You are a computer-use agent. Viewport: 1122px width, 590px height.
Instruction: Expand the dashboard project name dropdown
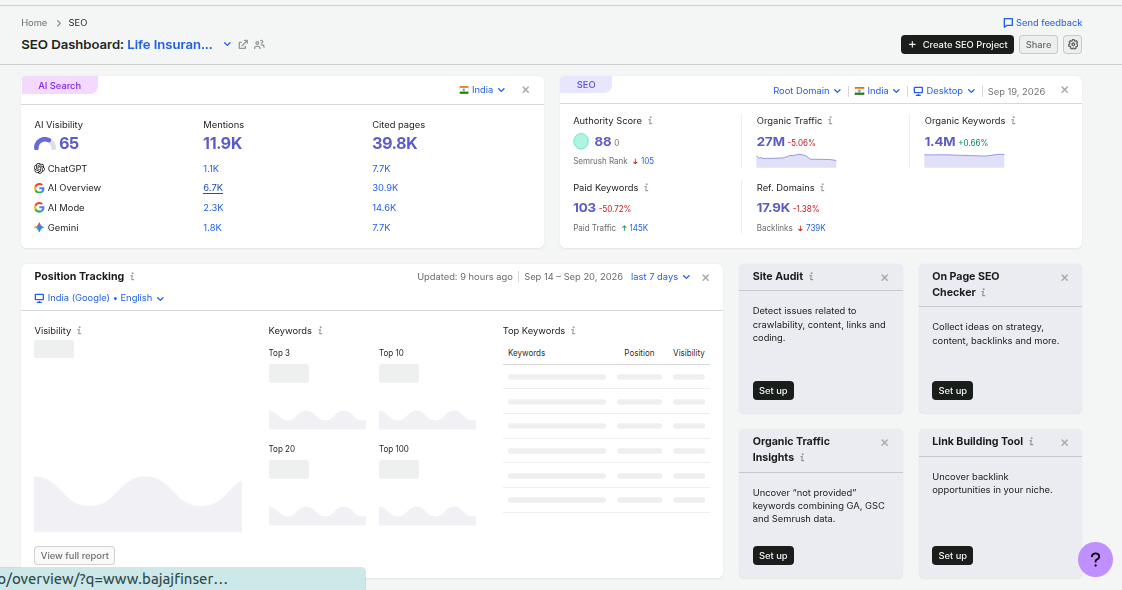tap(227, 44)
